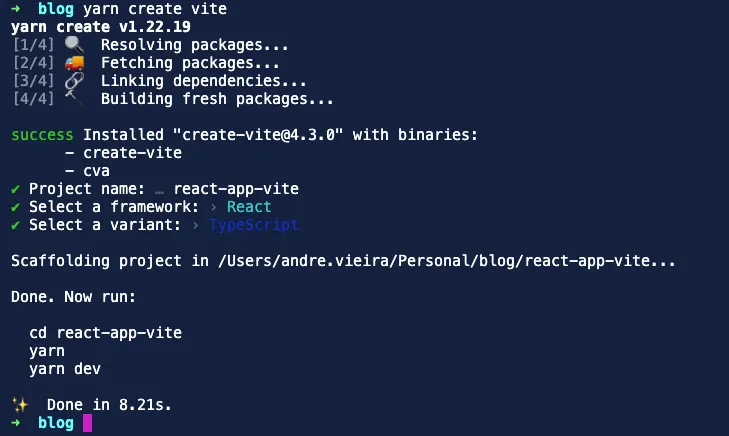Click the checkmark next to Select a framework

(x=15, y=207)
